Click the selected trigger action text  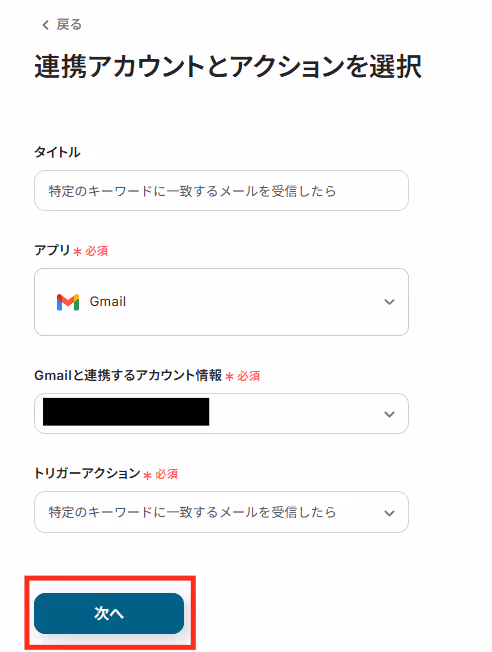tap(192, 512)
